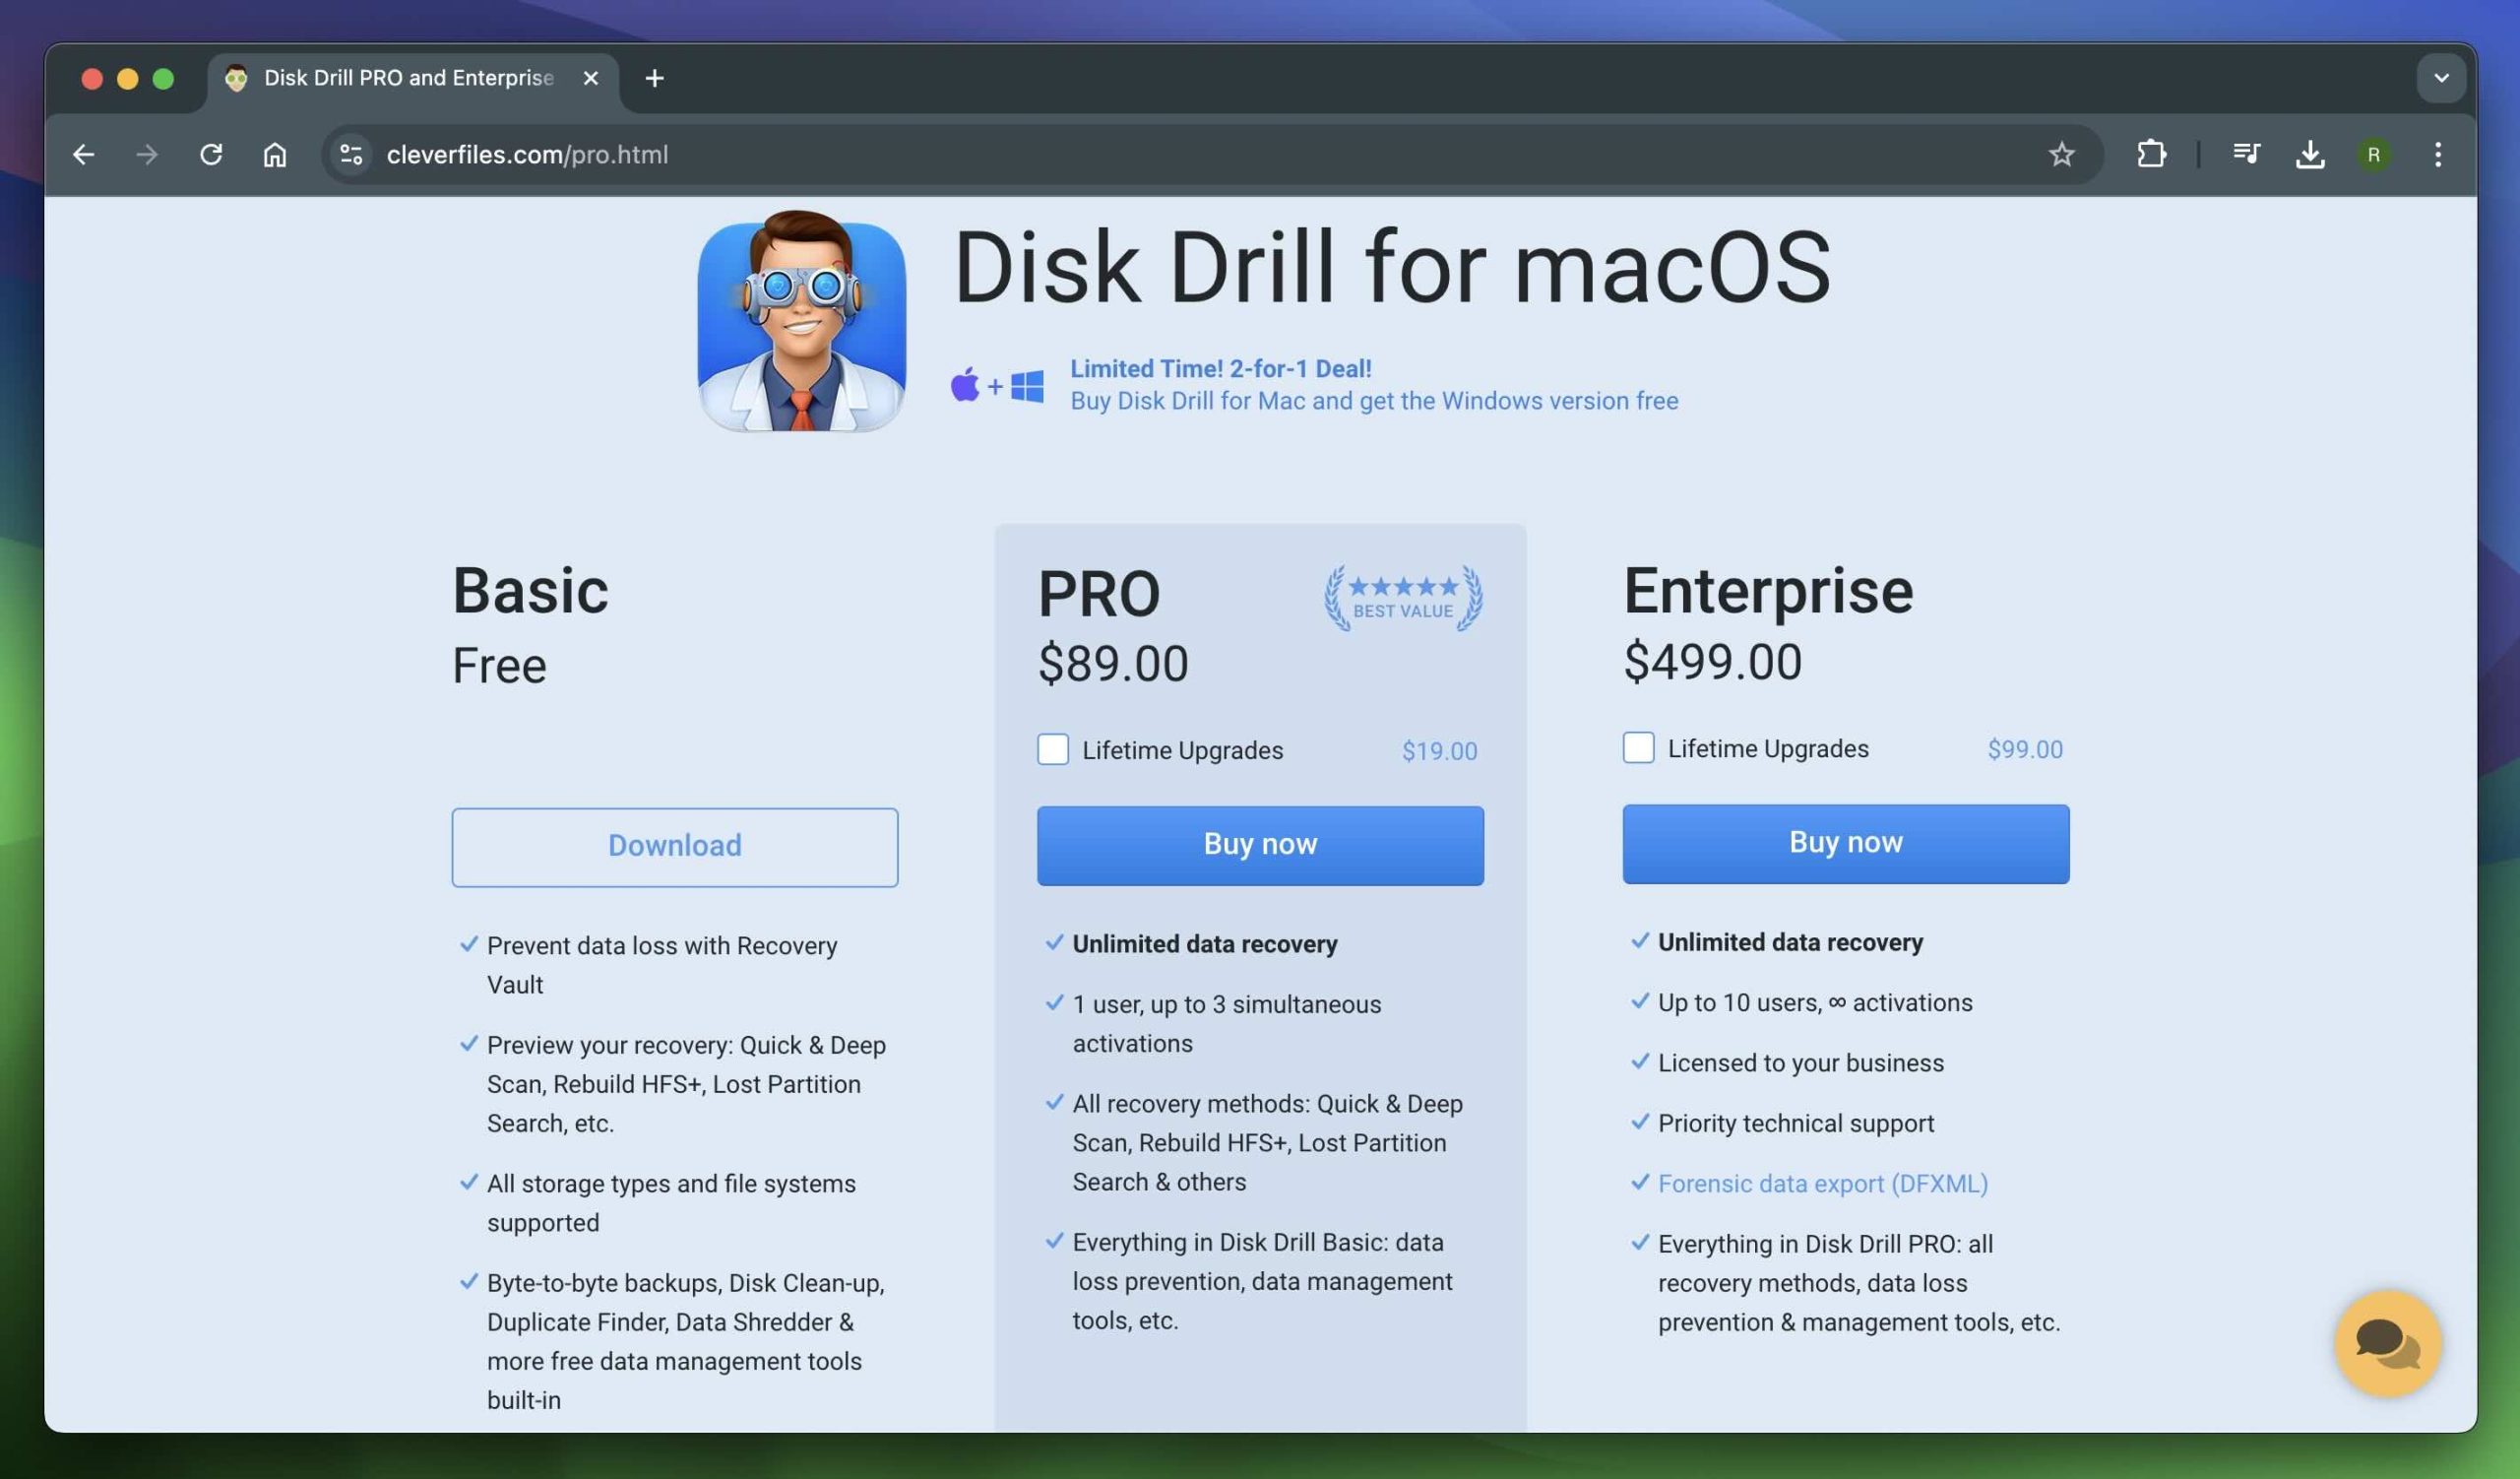Select the browser address bar URL

pyautogui.click(x=527, y=154)
